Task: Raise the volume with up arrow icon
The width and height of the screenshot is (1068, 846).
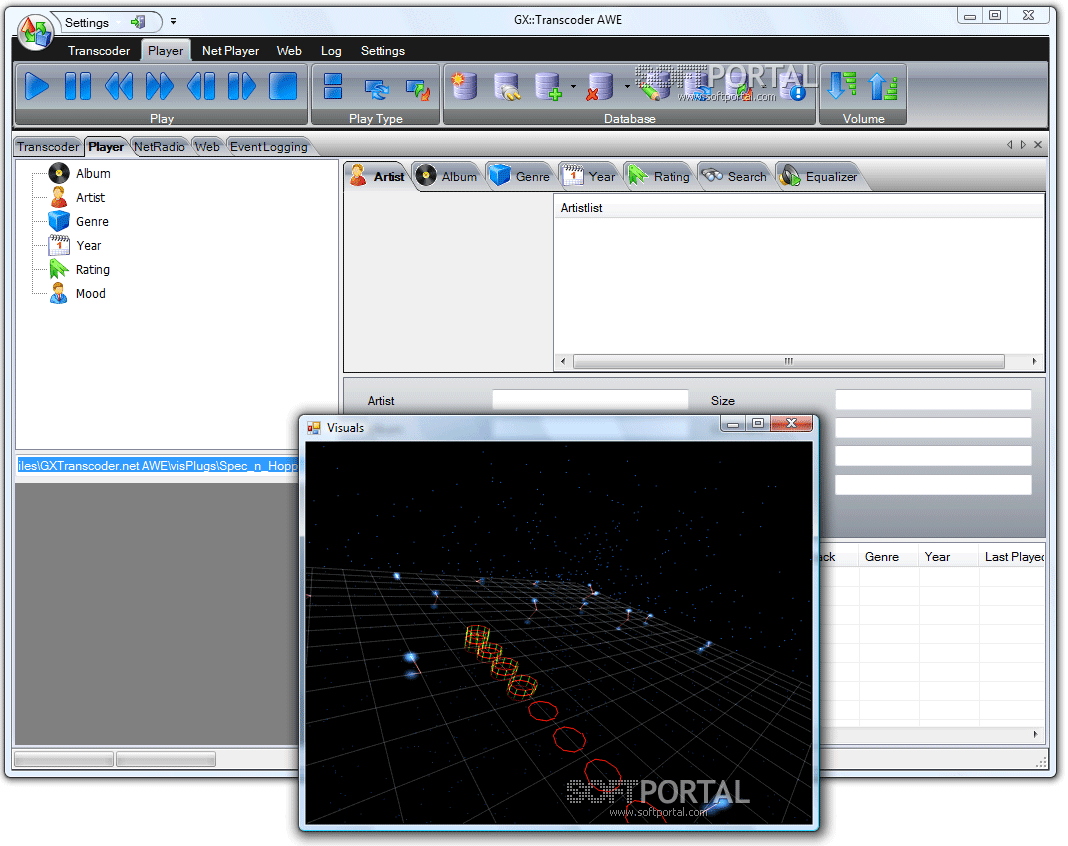Action: click(x=883, y=87)
